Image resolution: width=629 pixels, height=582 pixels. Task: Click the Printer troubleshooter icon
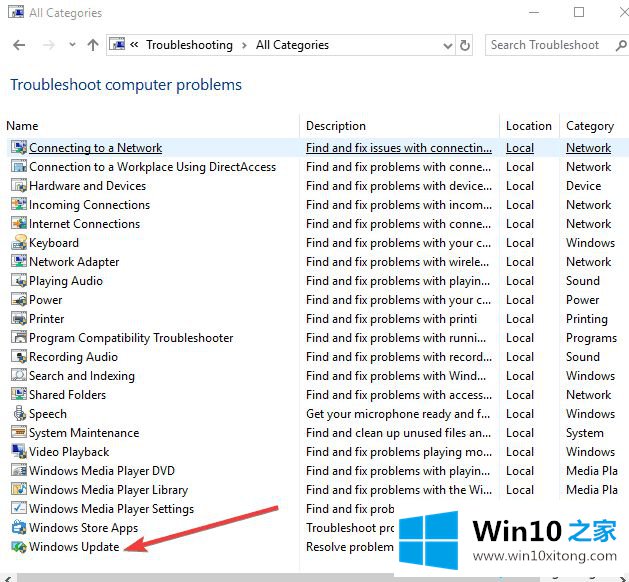tap(19, 318)
